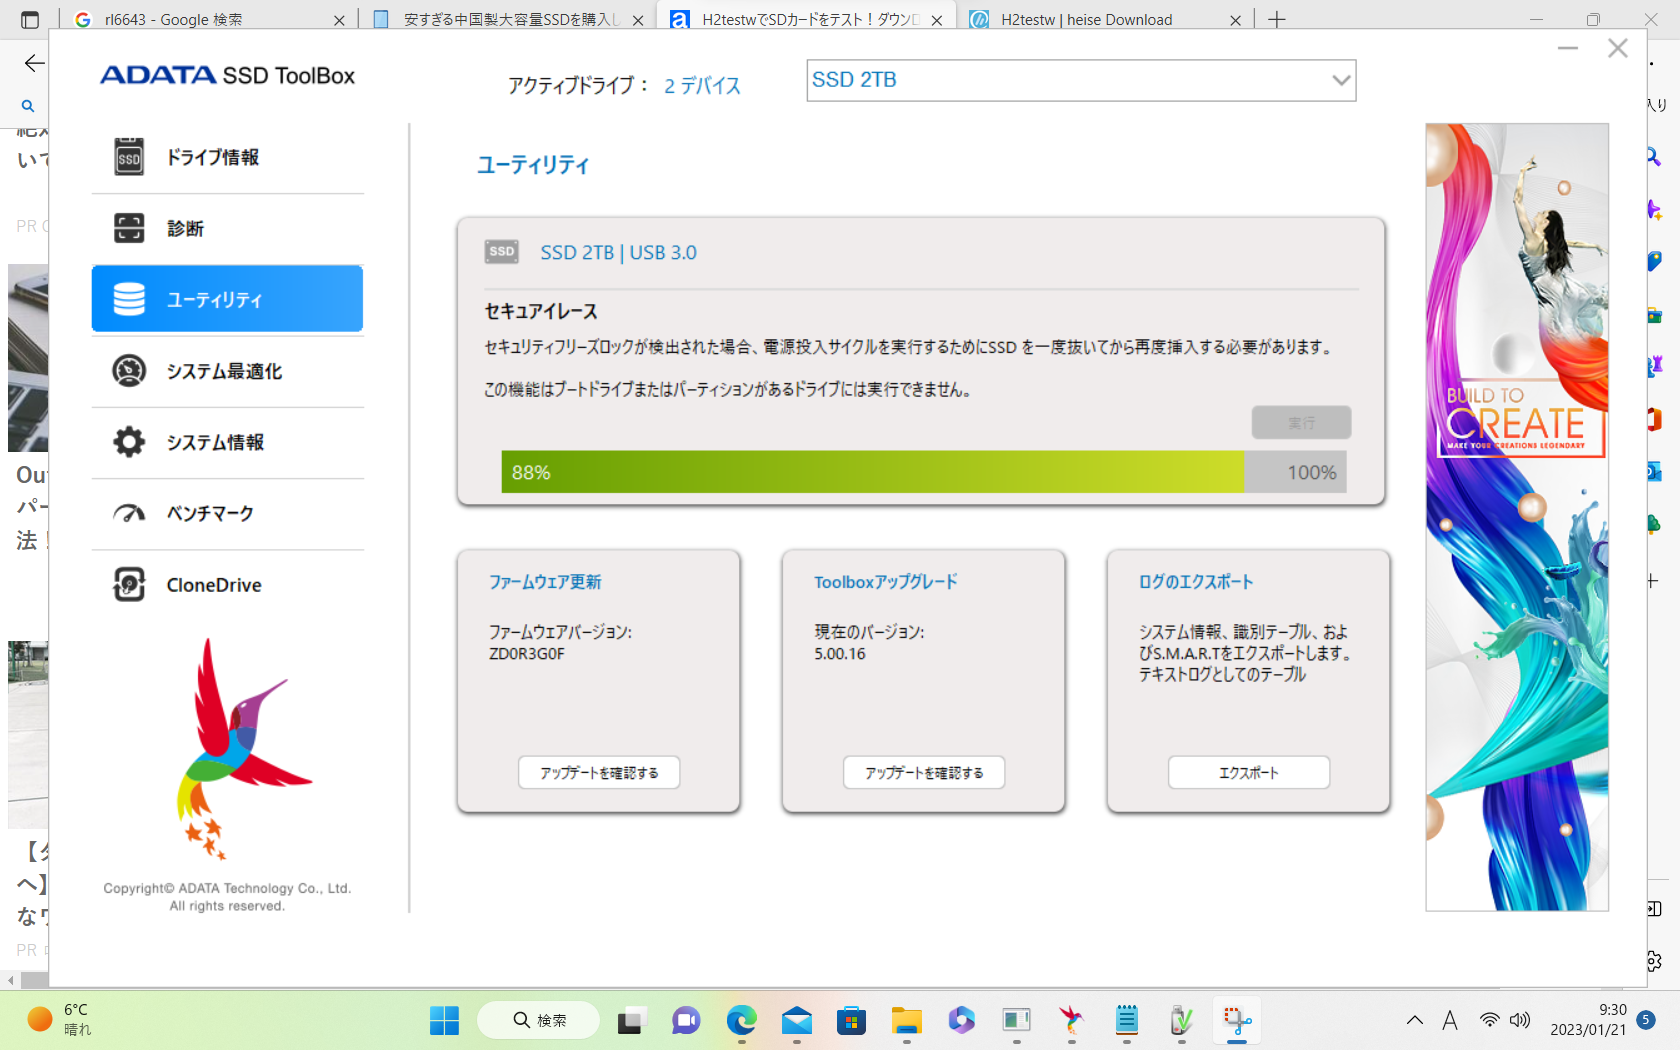Viewport: 1680px width, 1050px height.
Task: Click the ユーティリティ page heading
Action: click(x=533, y=165)
